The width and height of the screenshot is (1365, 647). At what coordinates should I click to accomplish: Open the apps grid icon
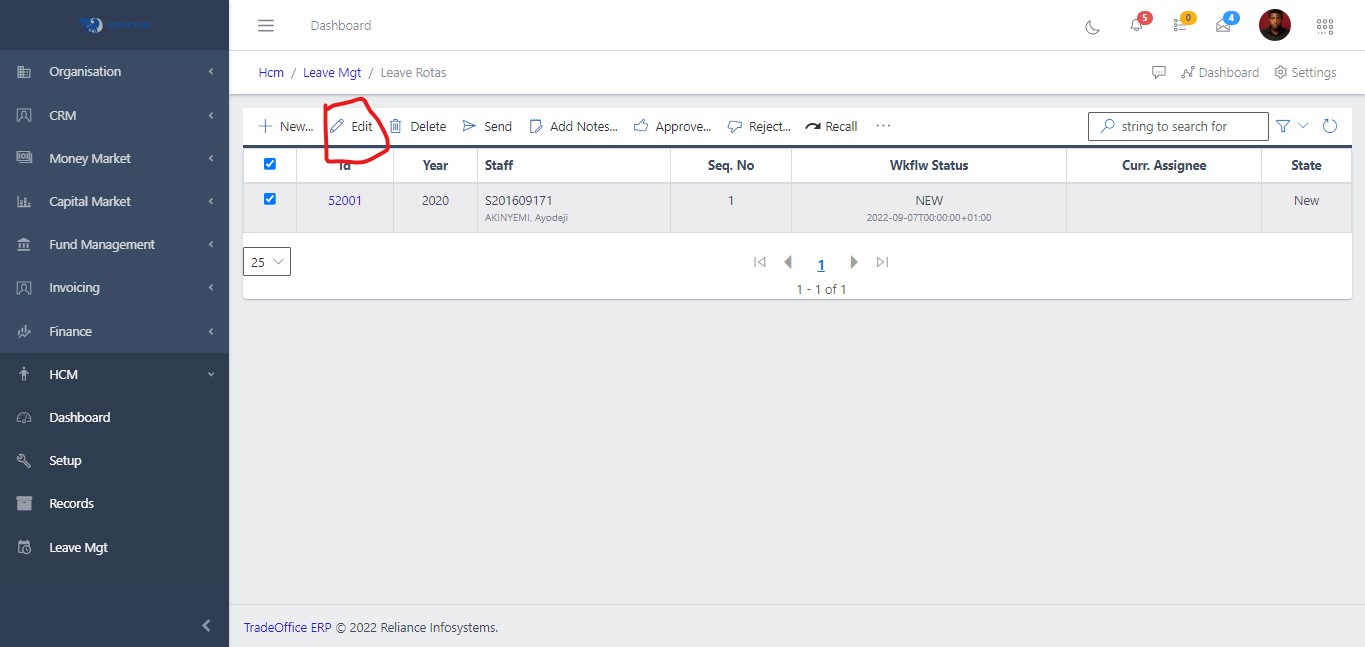click(x=1325, y=26)
